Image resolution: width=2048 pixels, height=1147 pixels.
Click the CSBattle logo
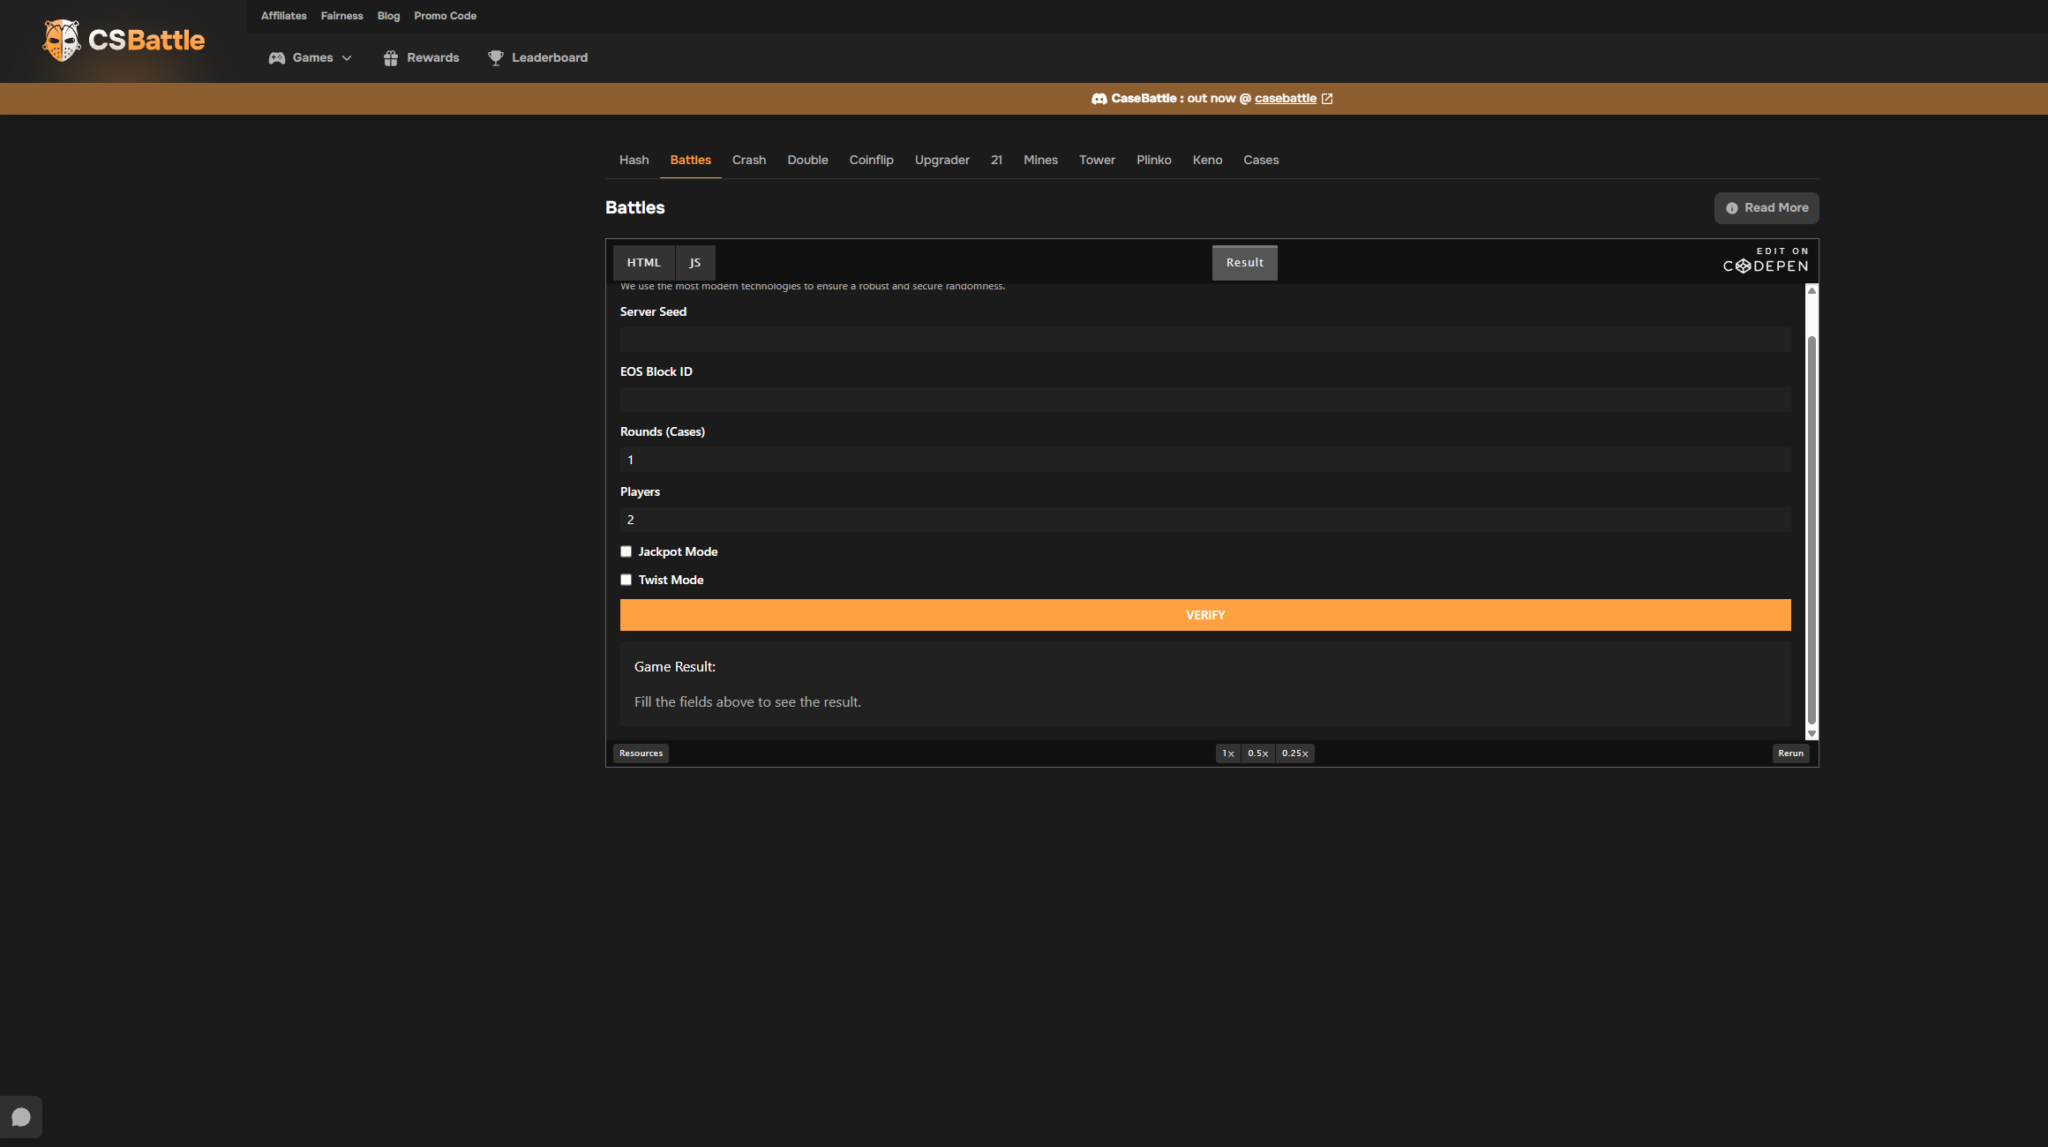pyautogui.click(x=124, y=40)
